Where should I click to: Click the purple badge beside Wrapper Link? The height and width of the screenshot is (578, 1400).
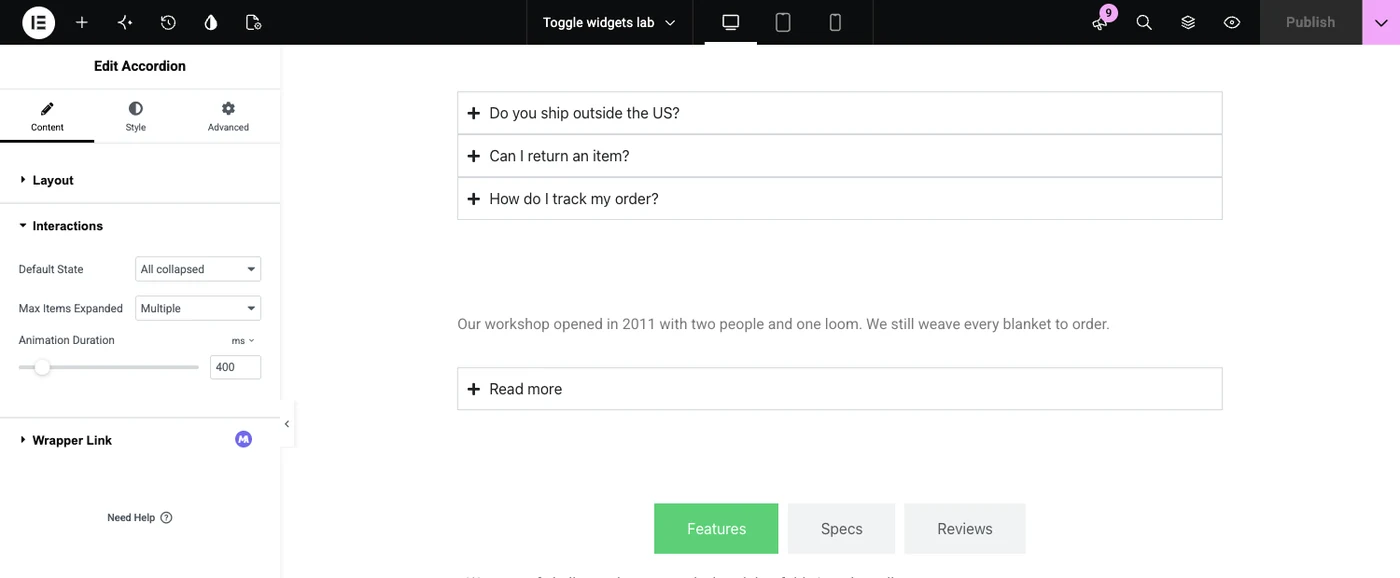point(243,439)
